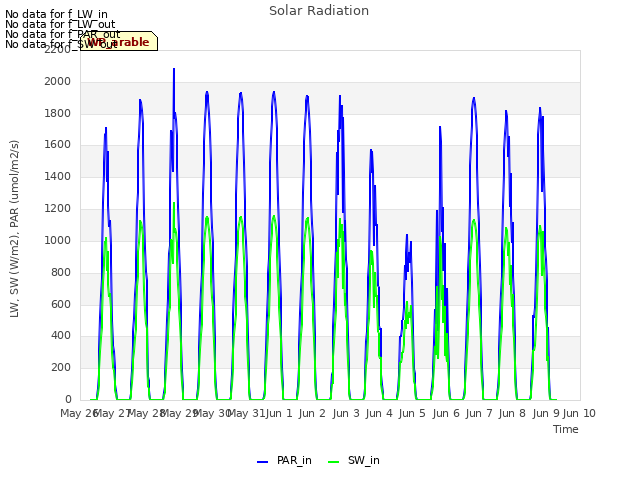The image size is (640, 480).
Task: Click the lowest PAR_in peak above Jun 5
Action: [x=407, y=236]
